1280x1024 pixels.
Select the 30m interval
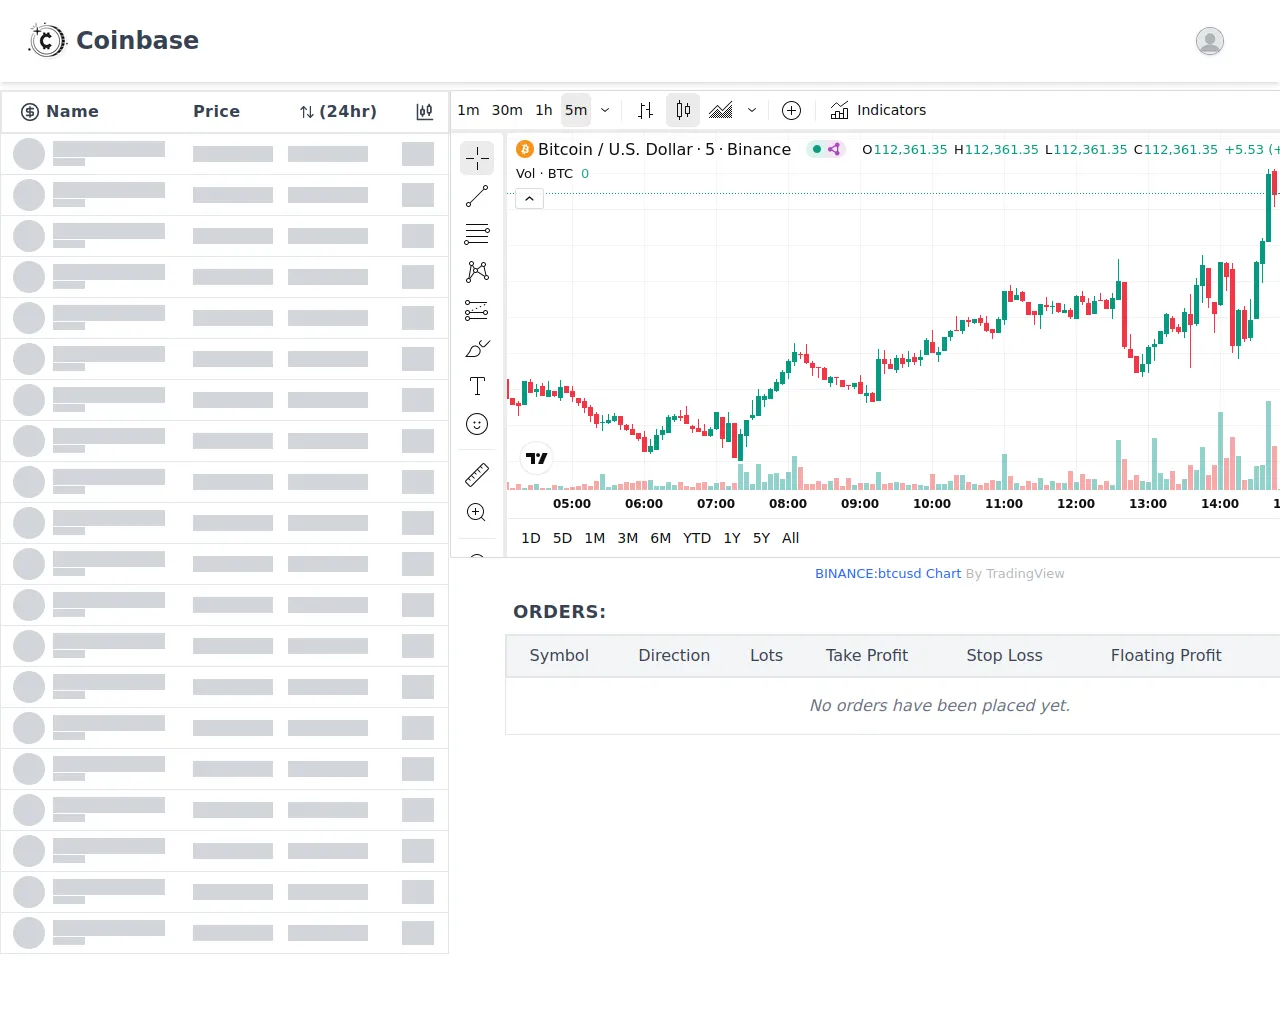point(507,110)
